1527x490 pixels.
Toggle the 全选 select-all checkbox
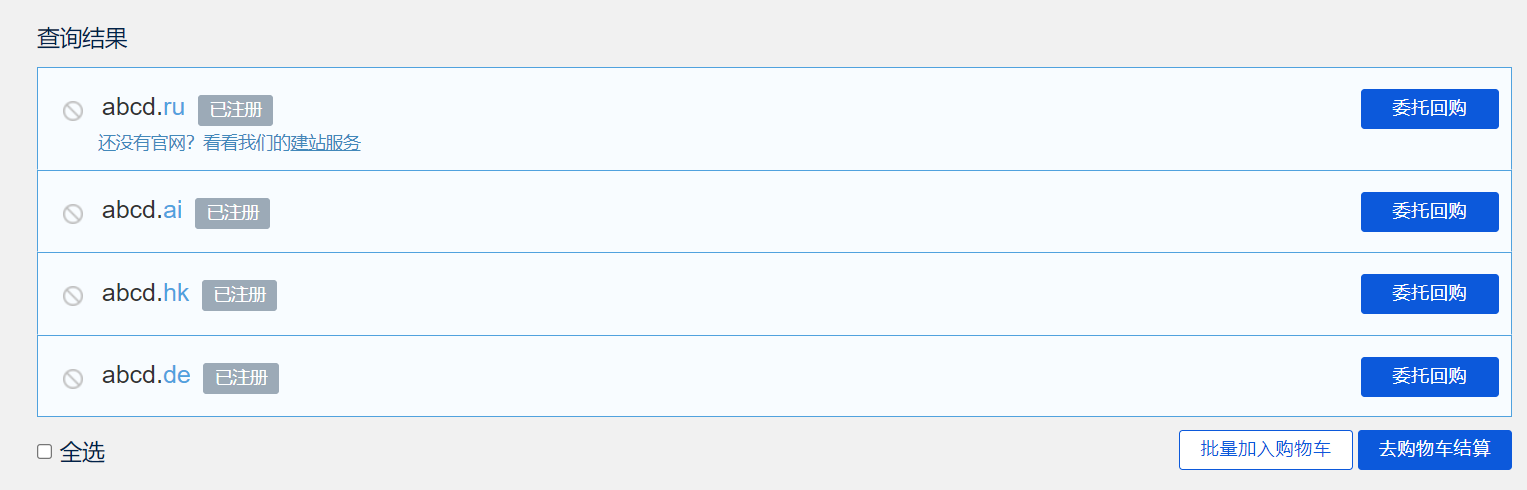pyautogui.click(x=45, y=452)
